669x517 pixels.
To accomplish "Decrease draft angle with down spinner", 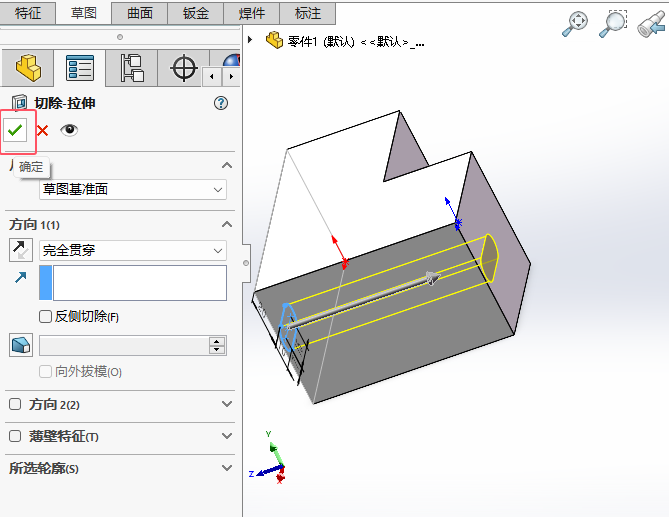I will pyautogui.click(x=217, y=350).
